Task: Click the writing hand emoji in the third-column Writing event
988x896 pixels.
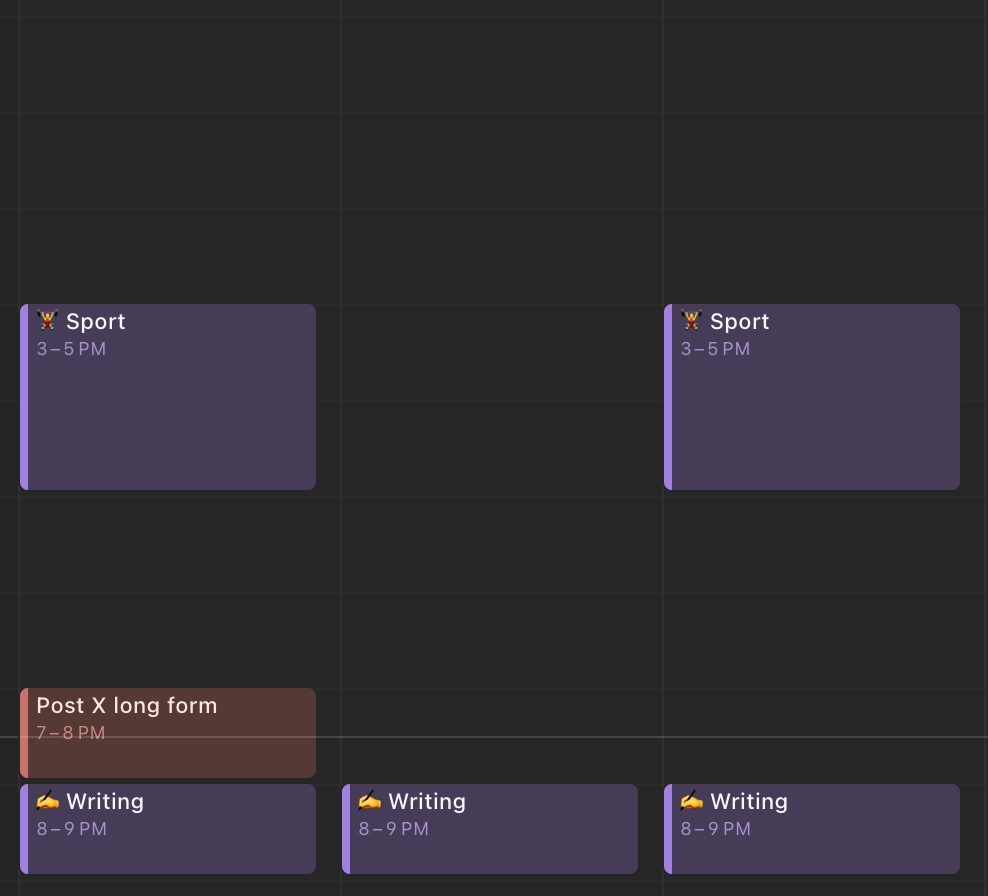Action: [691, 801]
